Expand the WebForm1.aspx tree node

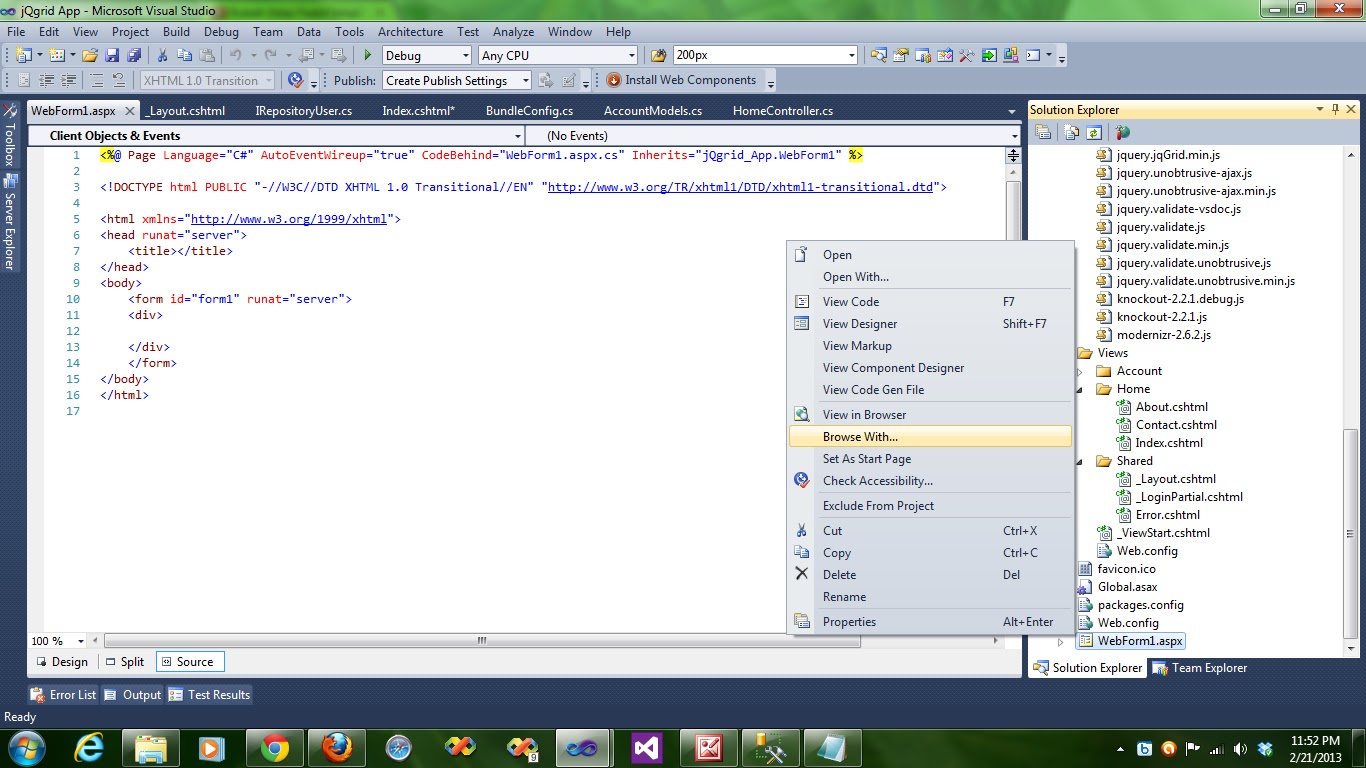click(1061, 642)
